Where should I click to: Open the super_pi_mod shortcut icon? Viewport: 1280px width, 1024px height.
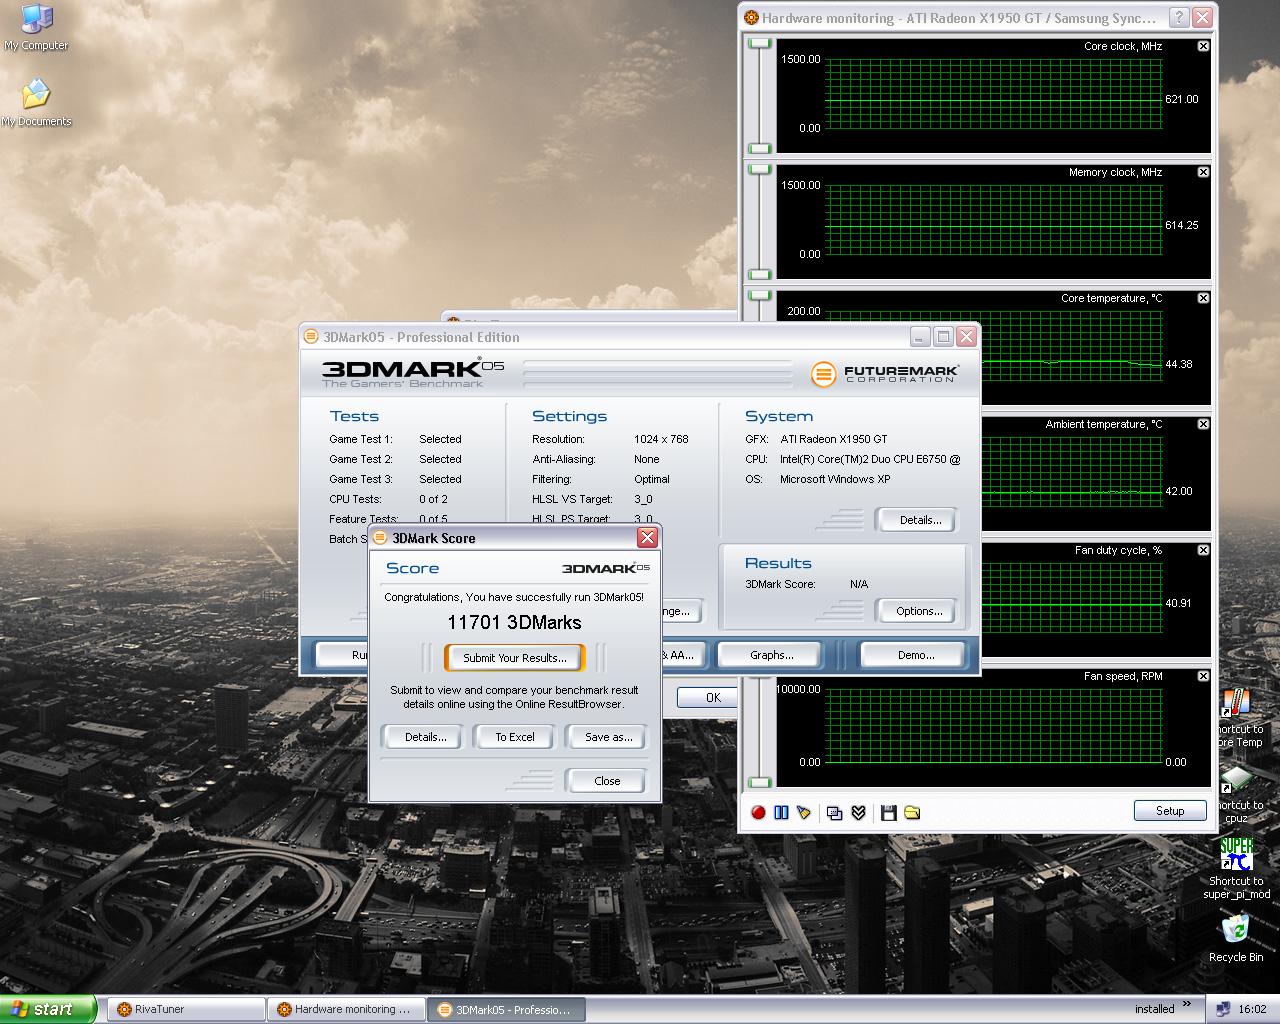coord(1236,868)
